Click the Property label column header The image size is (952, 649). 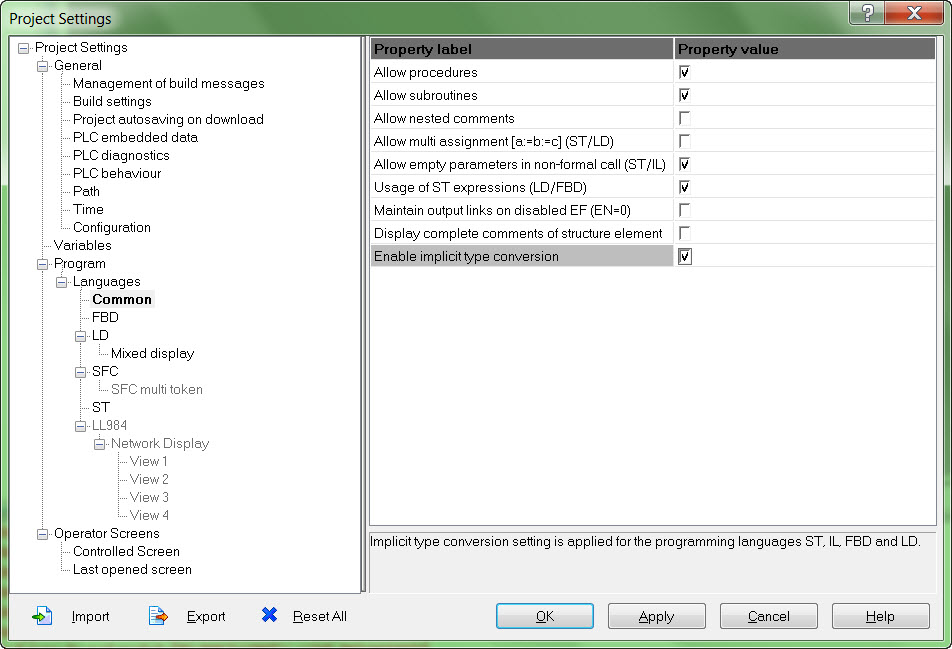point(522,49)
